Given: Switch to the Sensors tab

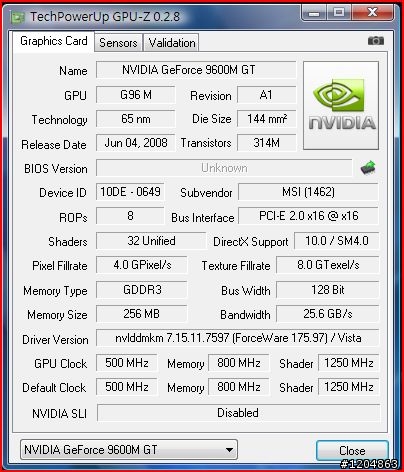Looking at the screenshot, I should [118, 43].
